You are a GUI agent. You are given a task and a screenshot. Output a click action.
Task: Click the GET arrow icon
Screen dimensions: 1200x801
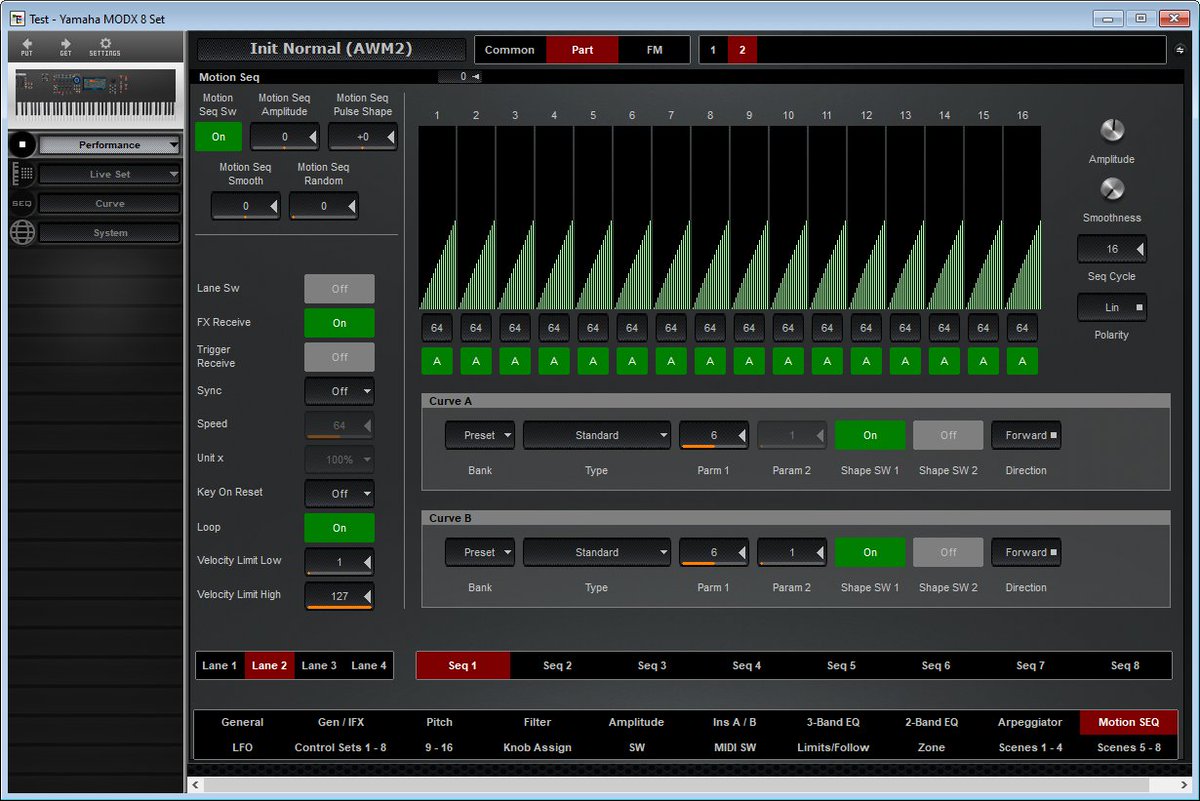point(65,44)
